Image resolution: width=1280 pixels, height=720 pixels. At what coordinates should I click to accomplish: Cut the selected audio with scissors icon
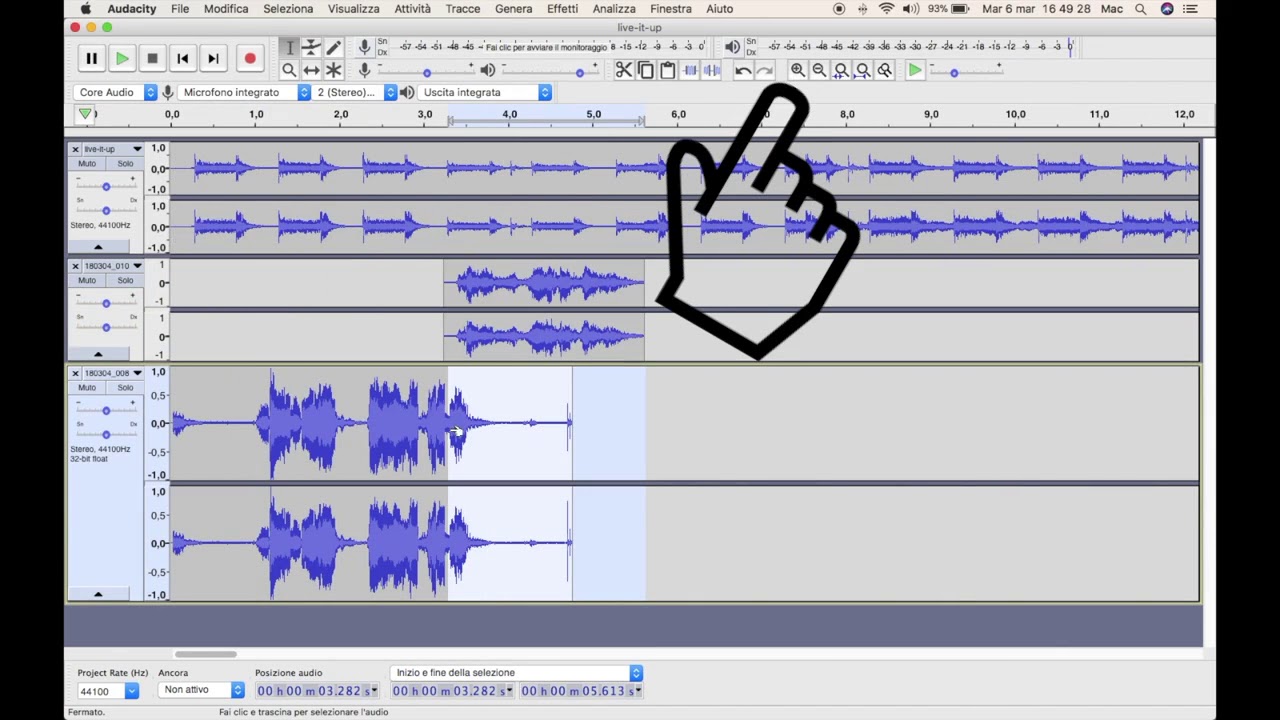tap(623, 70)
